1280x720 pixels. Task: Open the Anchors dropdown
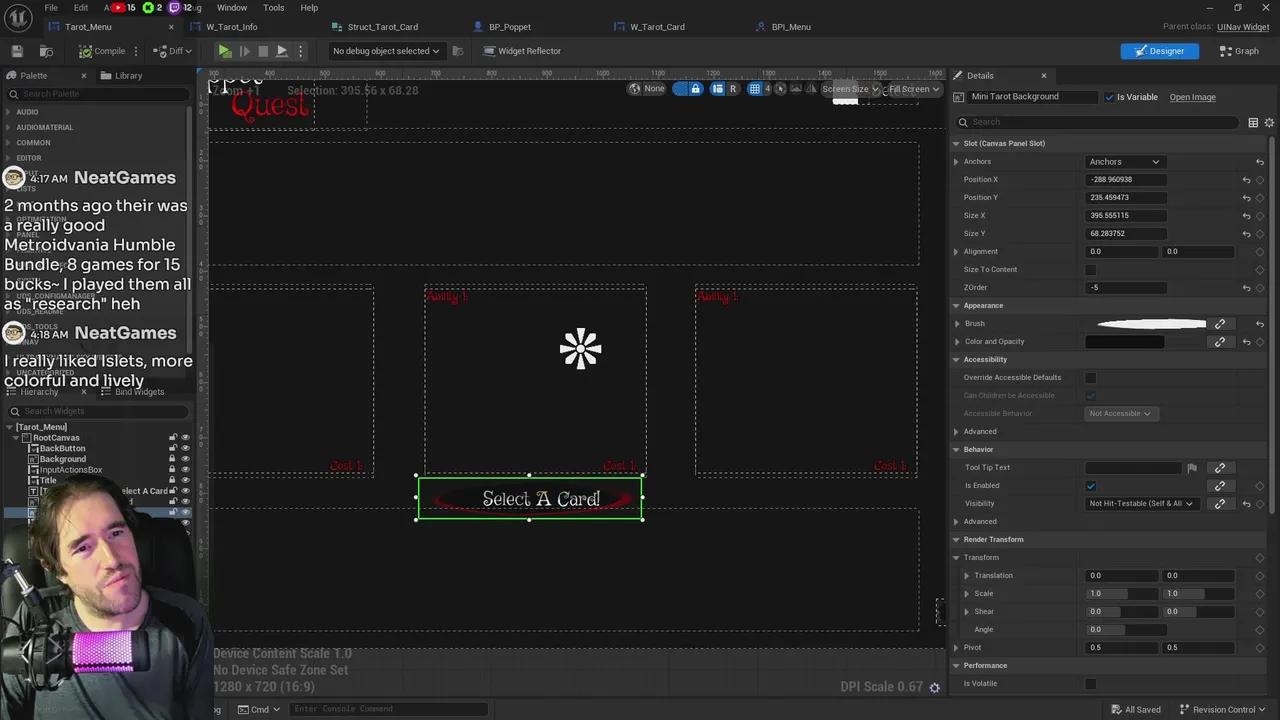(x=1124, y=162)
